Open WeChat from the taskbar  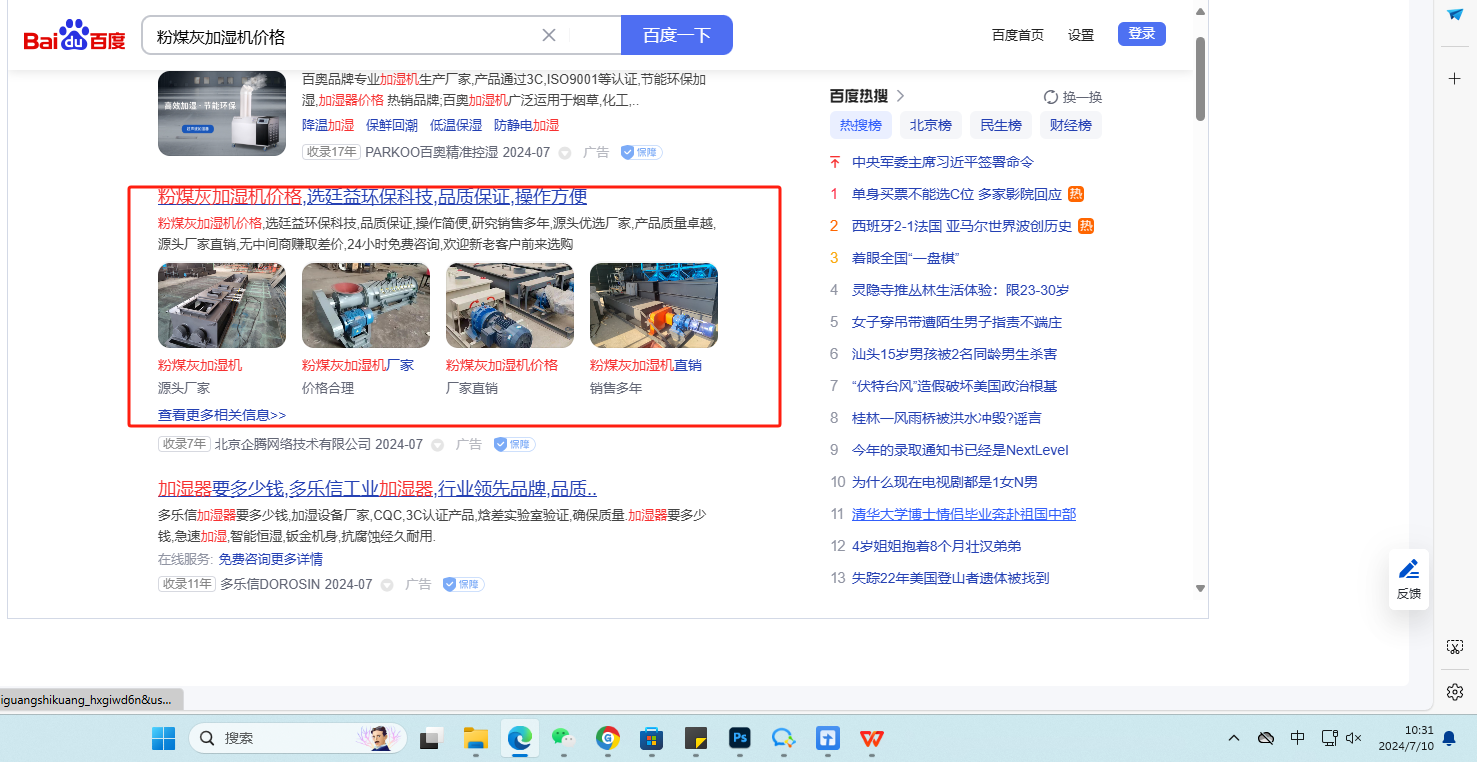[564, 739]
